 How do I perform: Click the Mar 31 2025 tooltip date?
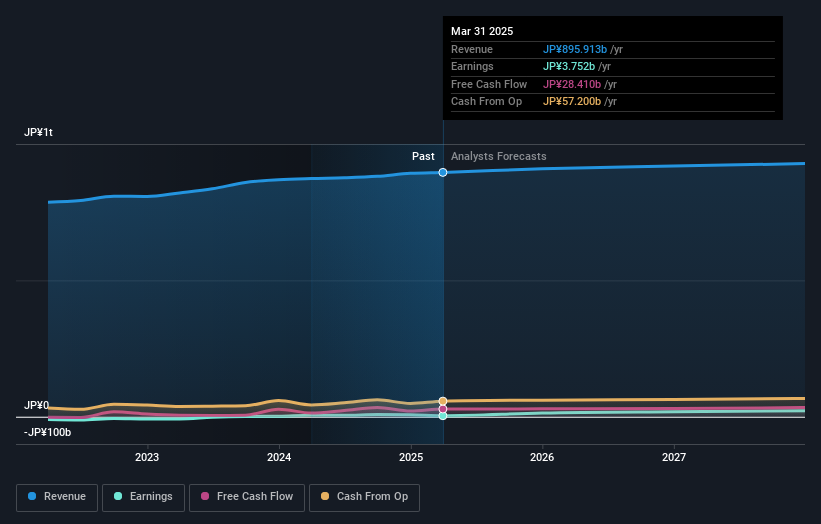(482, 31)
